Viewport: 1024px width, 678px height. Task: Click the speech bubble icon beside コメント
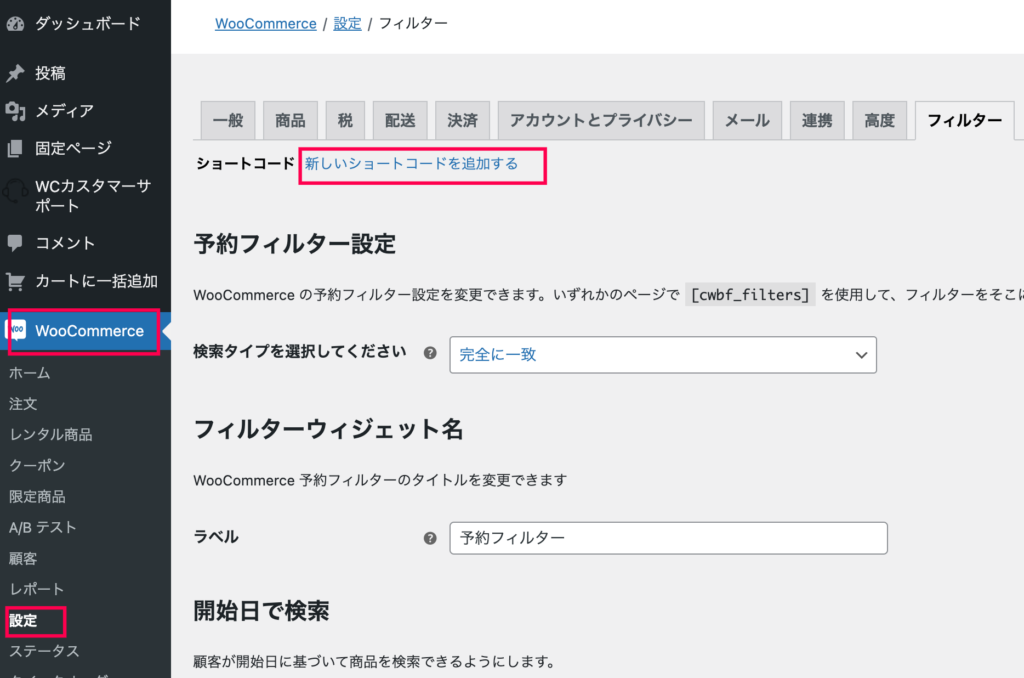(15, 243)
